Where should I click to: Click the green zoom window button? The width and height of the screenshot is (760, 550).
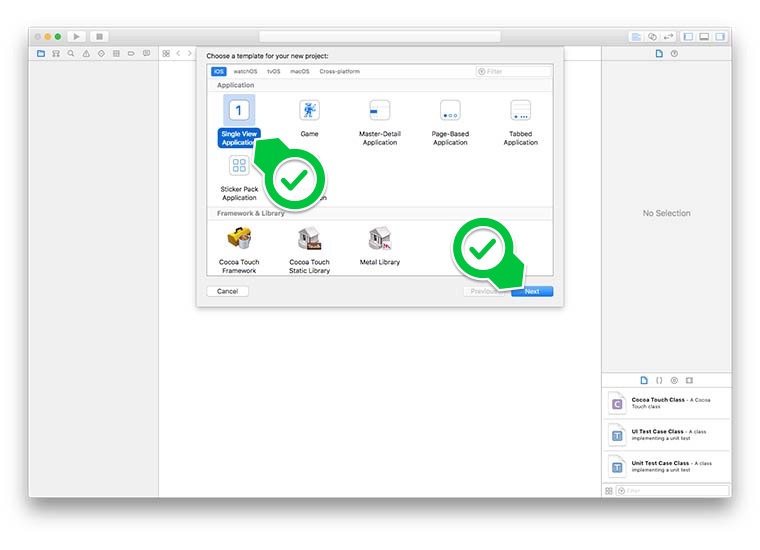pyautogui.click(x=58, y=37)
